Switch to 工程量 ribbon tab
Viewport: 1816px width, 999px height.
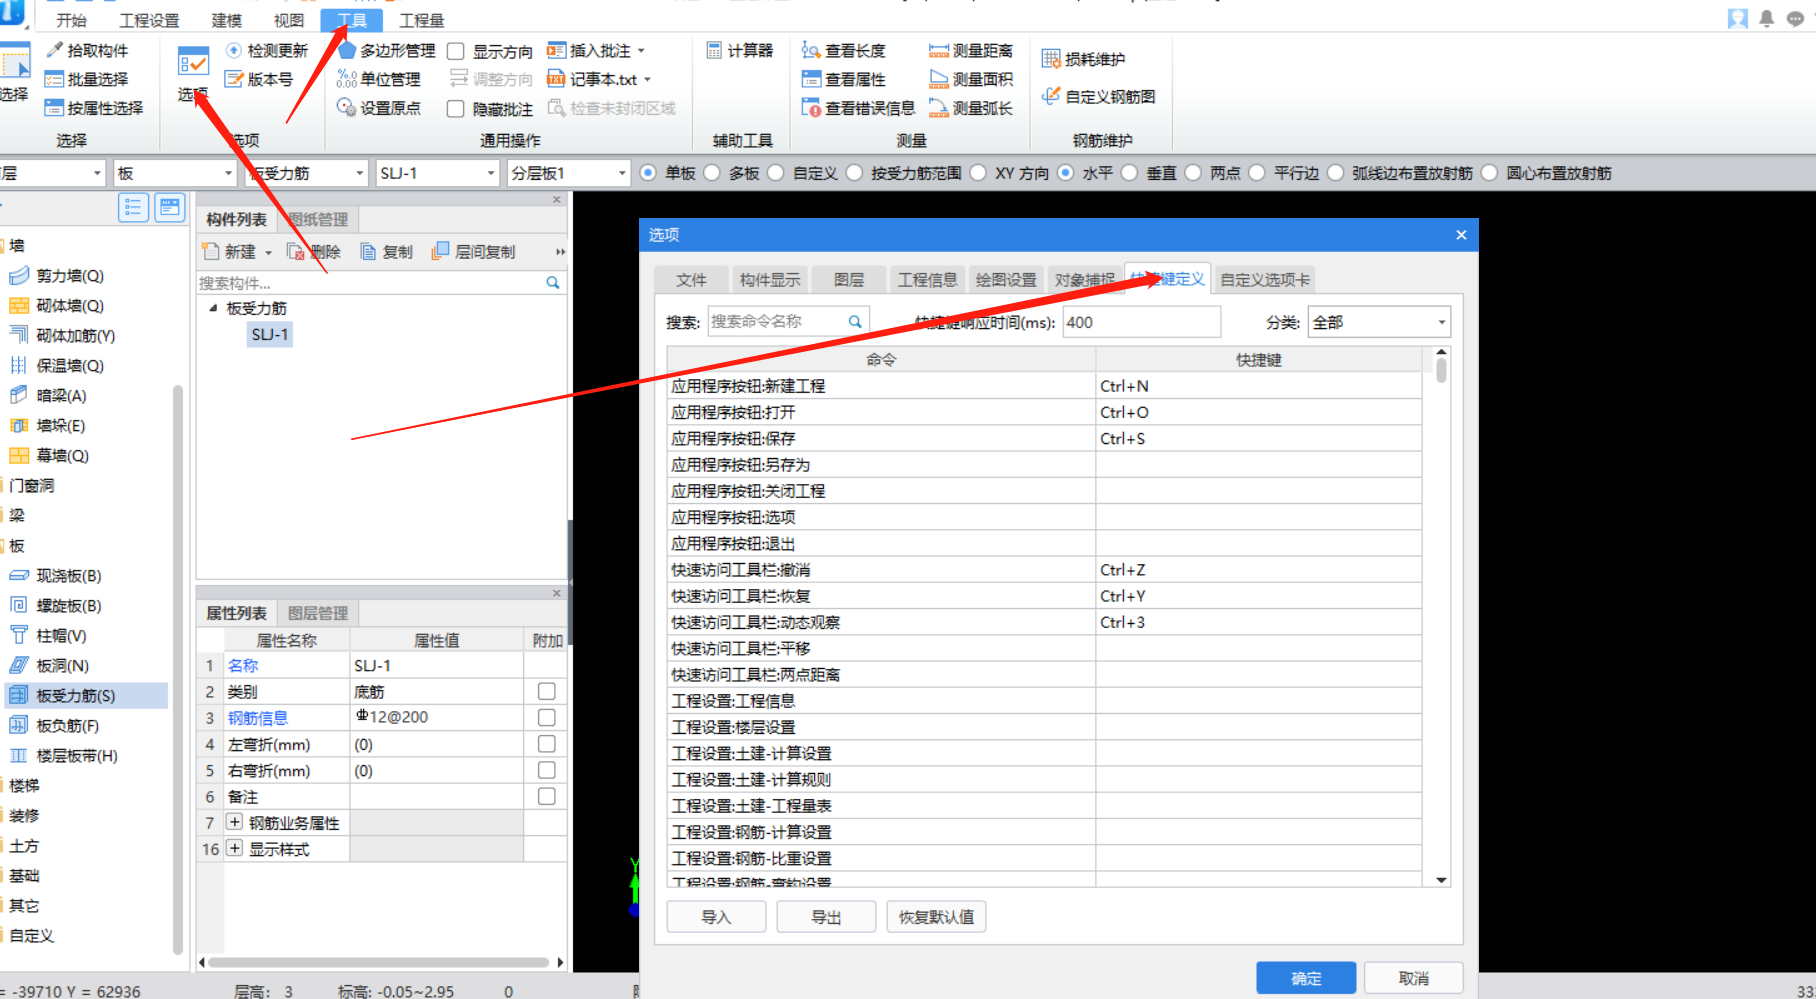coord(421,20)
